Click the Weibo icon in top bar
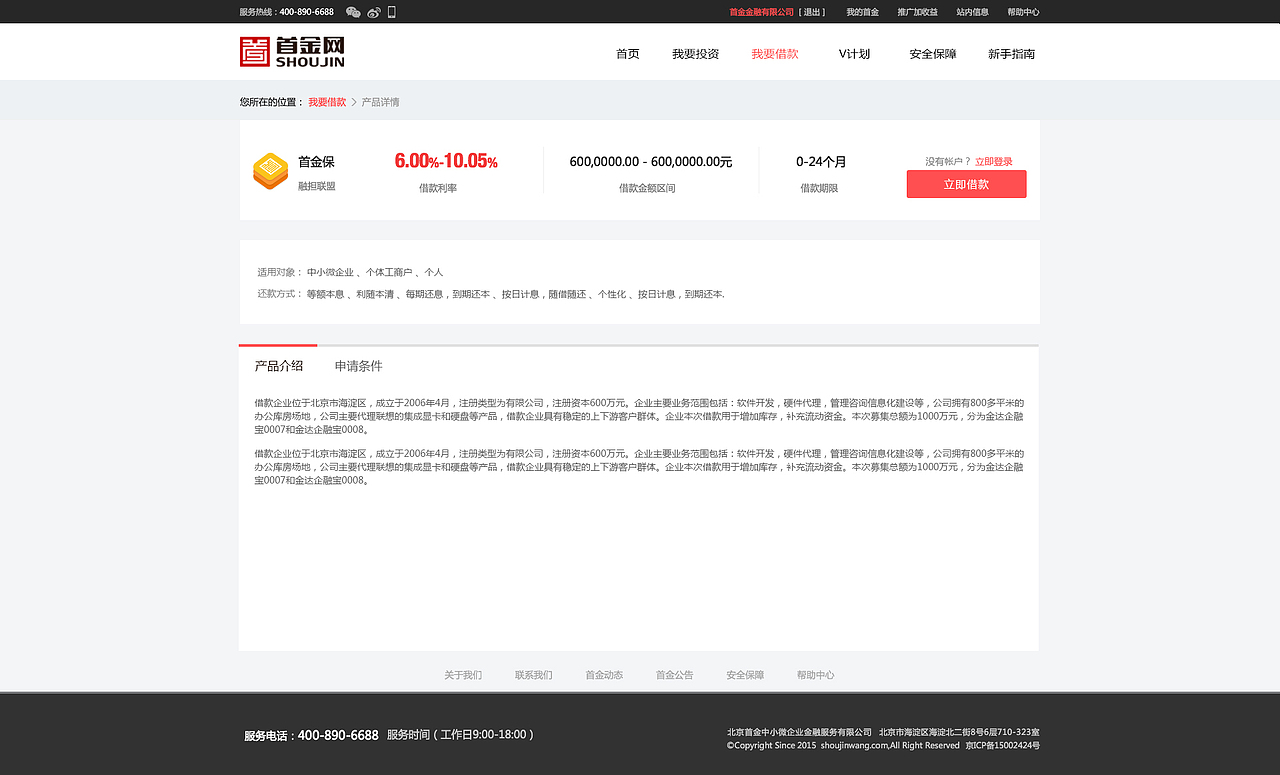 pos(374,12)
